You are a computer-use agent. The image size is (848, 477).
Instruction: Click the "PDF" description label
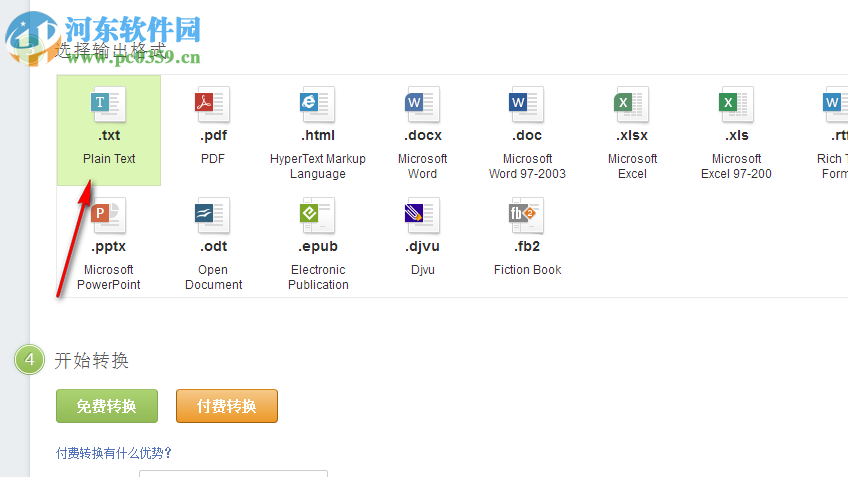213,158
